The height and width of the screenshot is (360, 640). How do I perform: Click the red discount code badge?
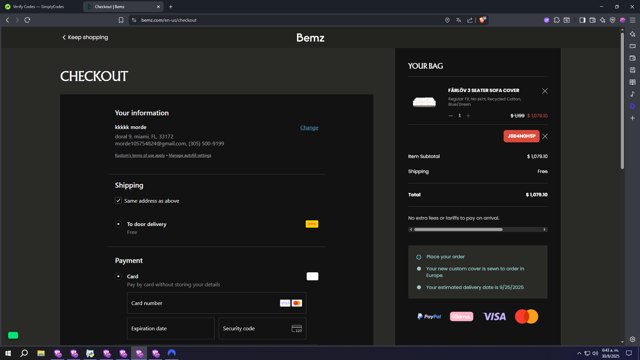pyautogui.click(x=521, y=136)
